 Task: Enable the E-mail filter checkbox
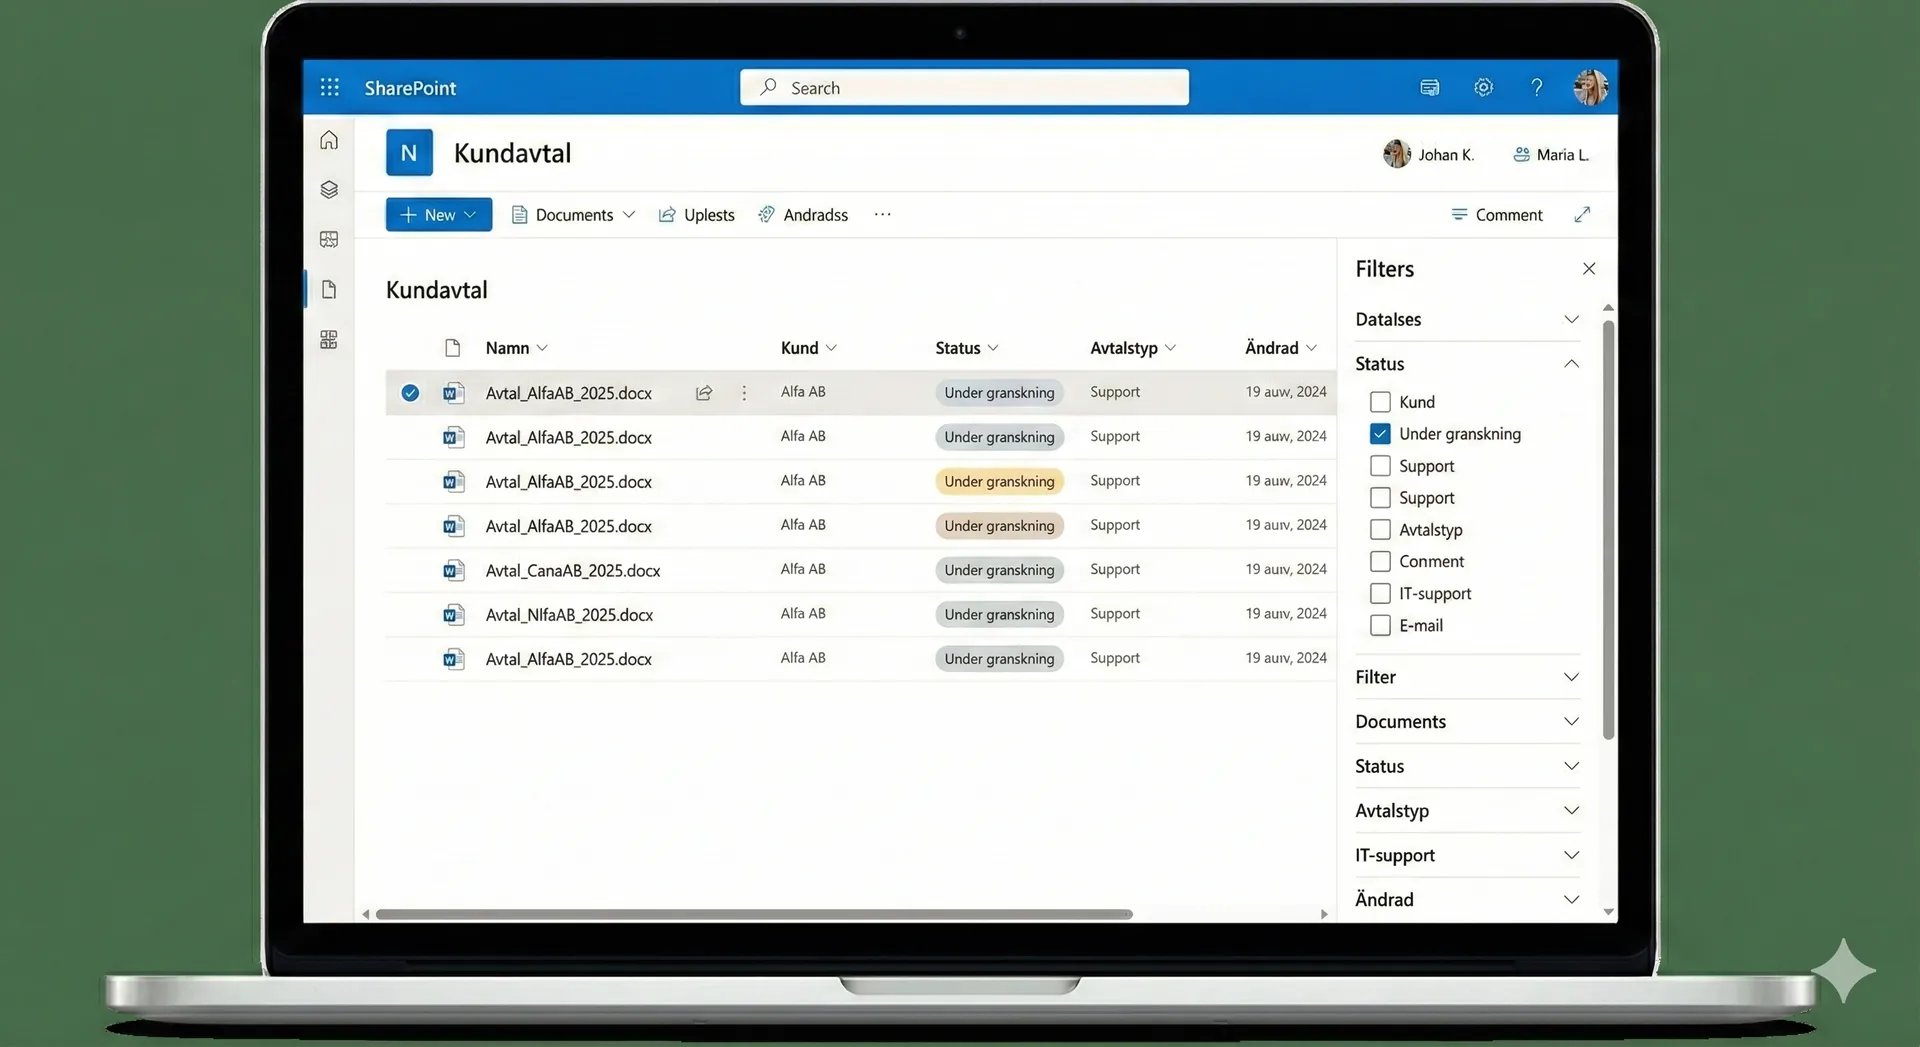point(1380,626)
